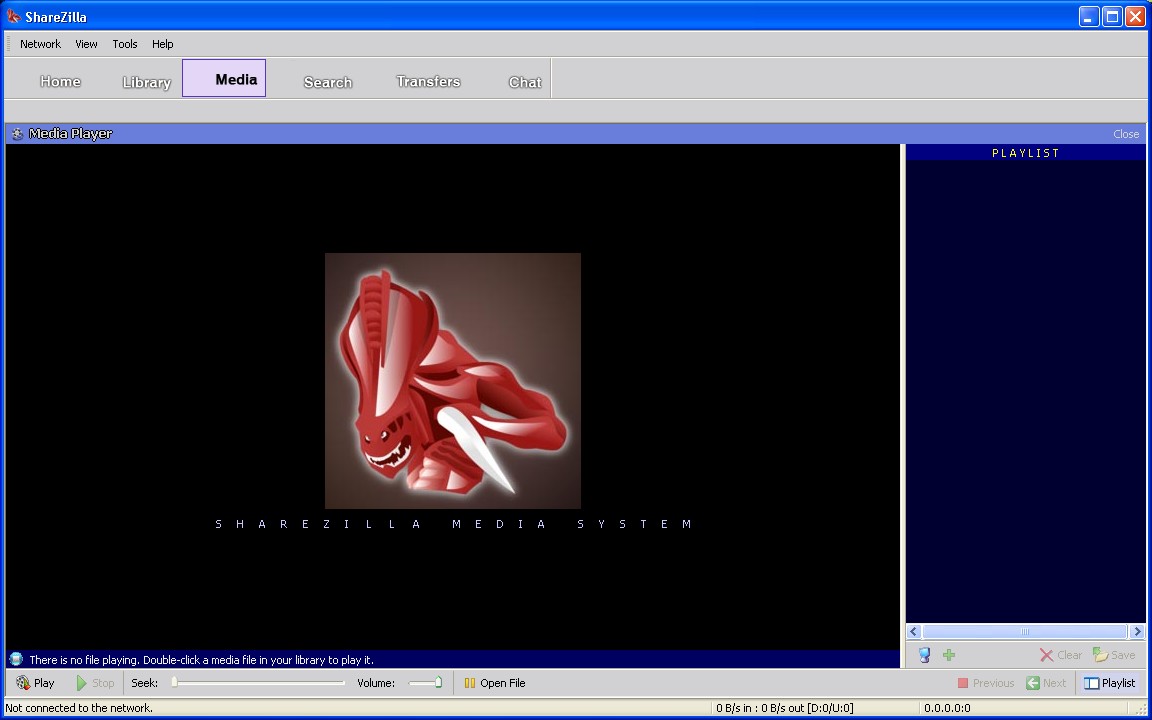Click the info icon beside the no-file message

(16, 659)
